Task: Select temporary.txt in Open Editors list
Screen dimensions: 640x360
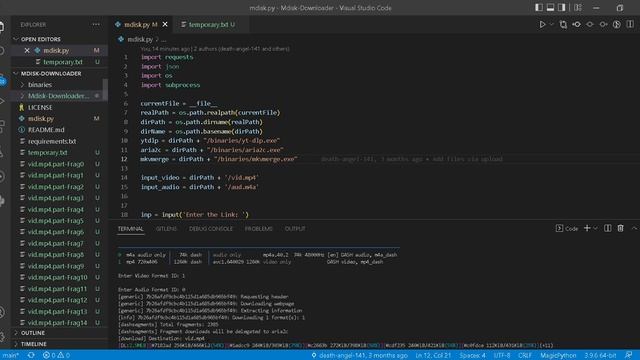Action: tap(60, 62)
